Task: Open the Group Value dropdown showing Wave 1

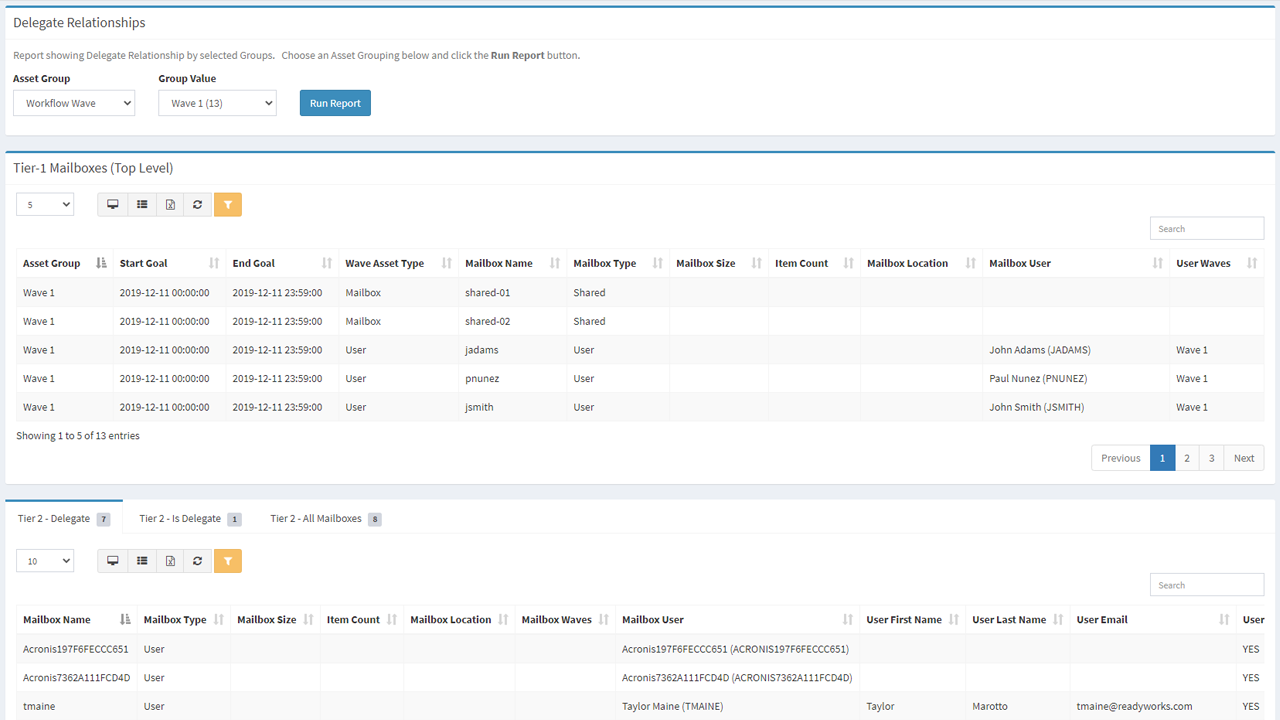Action: pos(217,103)
